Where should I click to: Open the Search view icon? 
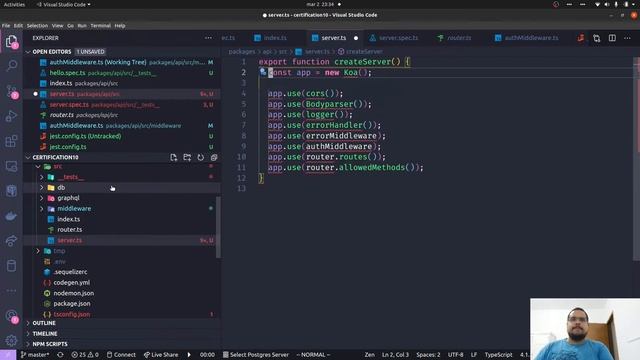(11, 65)
